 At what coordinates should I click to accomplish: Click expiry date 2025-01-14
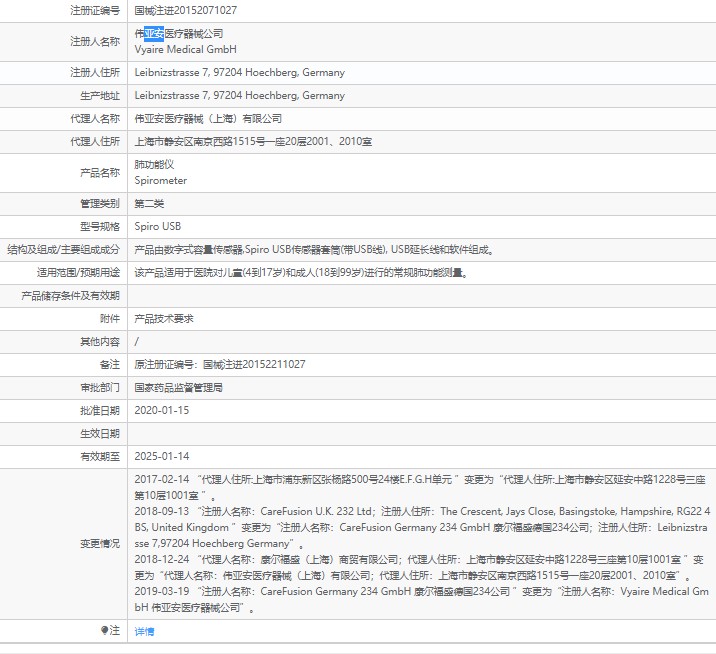[162, 456]
